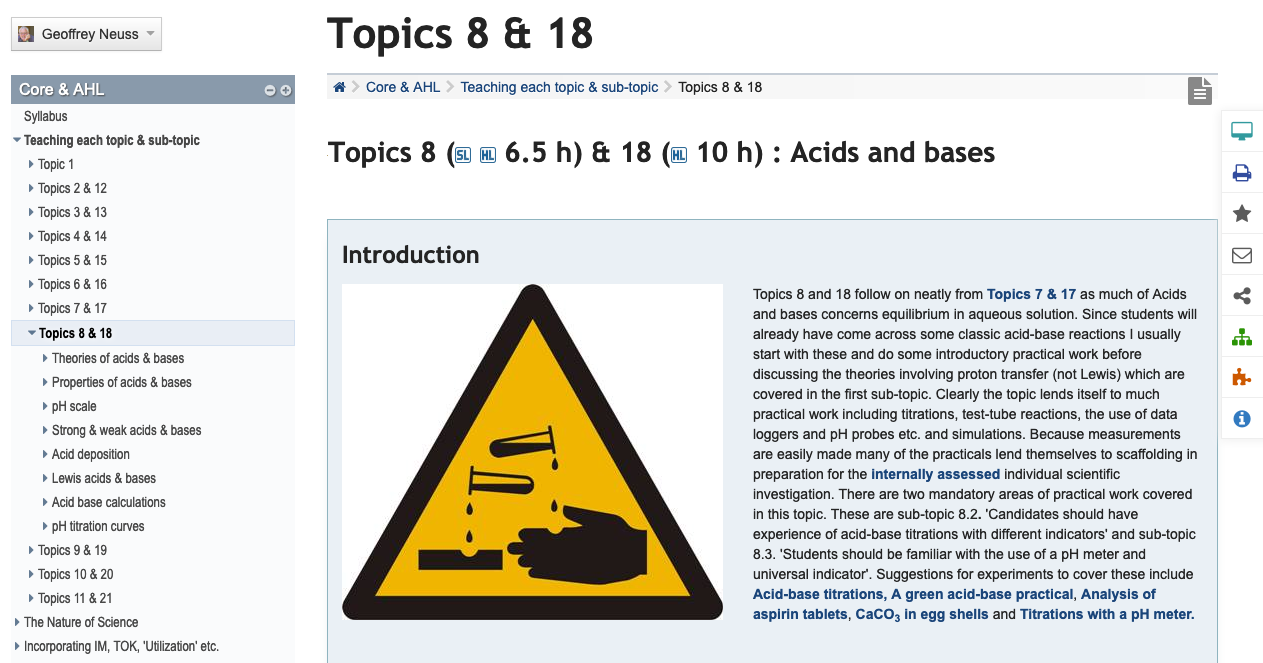Viewport: 1263px width, 663px height.
Task: Click the star favourite icon
Action: click(x=1242, y=214)
